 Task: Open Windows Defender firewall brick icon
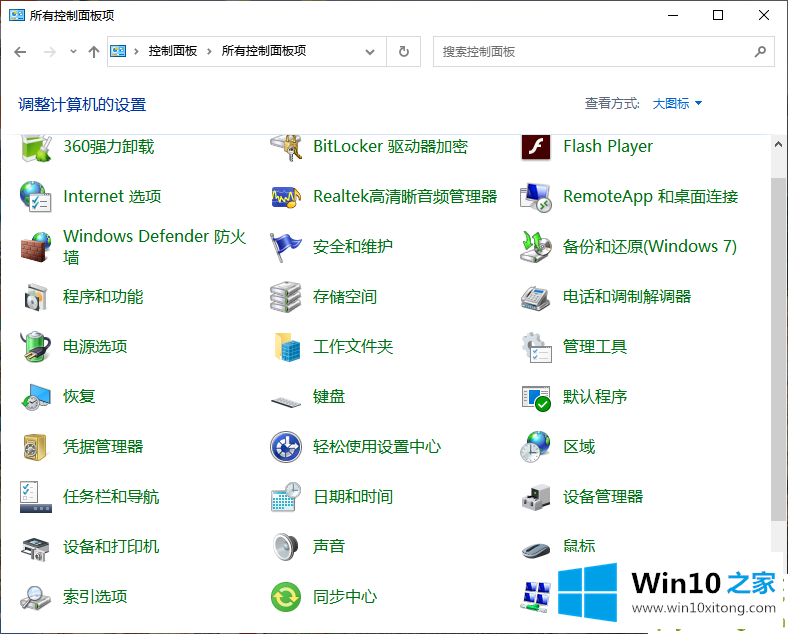[35, 247]
